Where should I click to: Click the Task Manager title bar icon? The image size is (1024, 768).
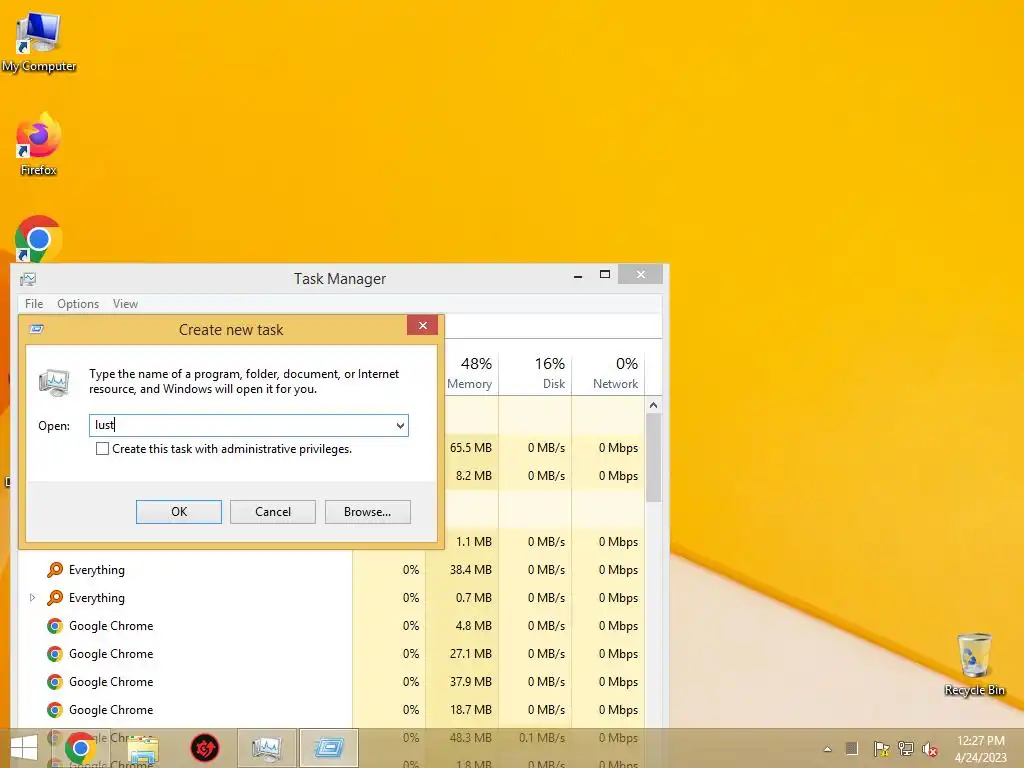tap(27, 280)
